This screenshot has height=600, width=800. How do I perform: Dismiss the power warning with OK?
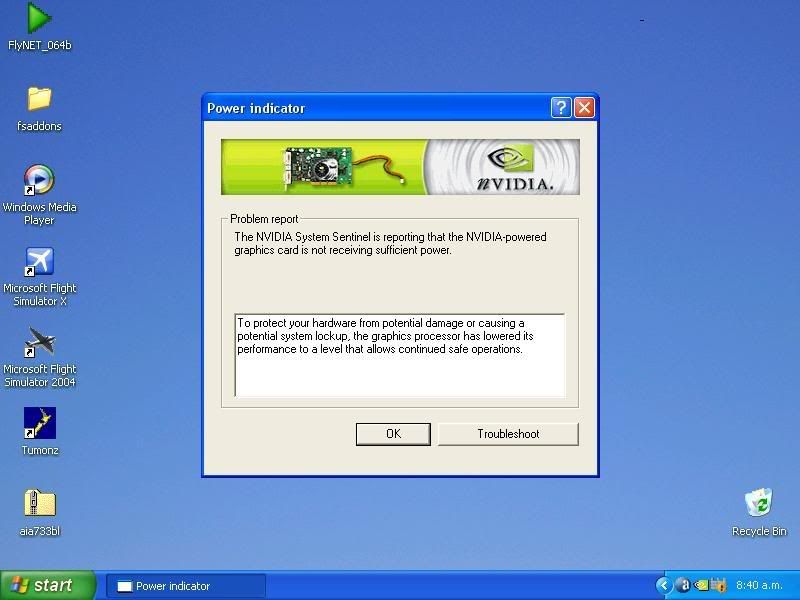pyautogui.click(x=393, y=433)
